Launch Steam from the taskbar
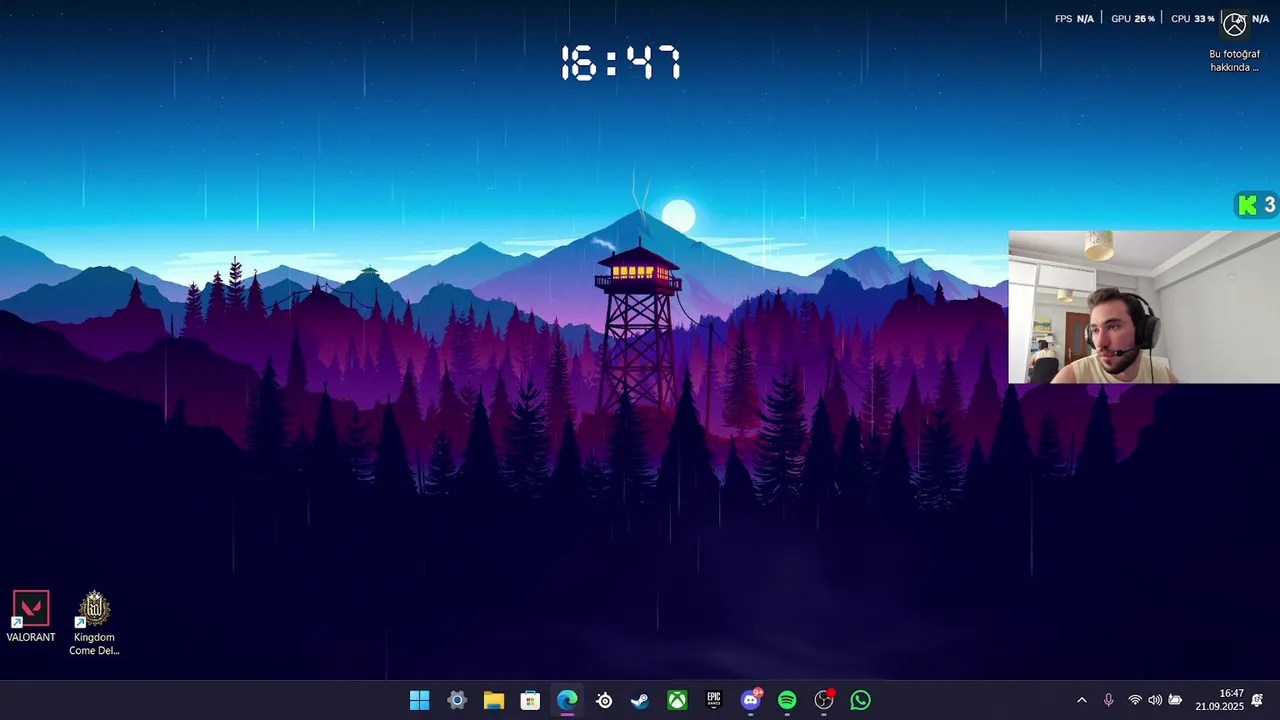 point(640,700)
